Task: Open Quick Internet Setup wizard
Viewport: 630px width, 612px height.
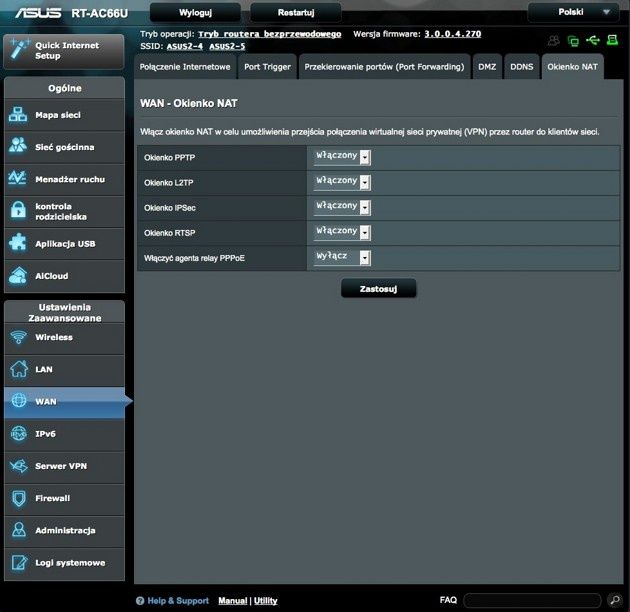Action: pos(64,51)
